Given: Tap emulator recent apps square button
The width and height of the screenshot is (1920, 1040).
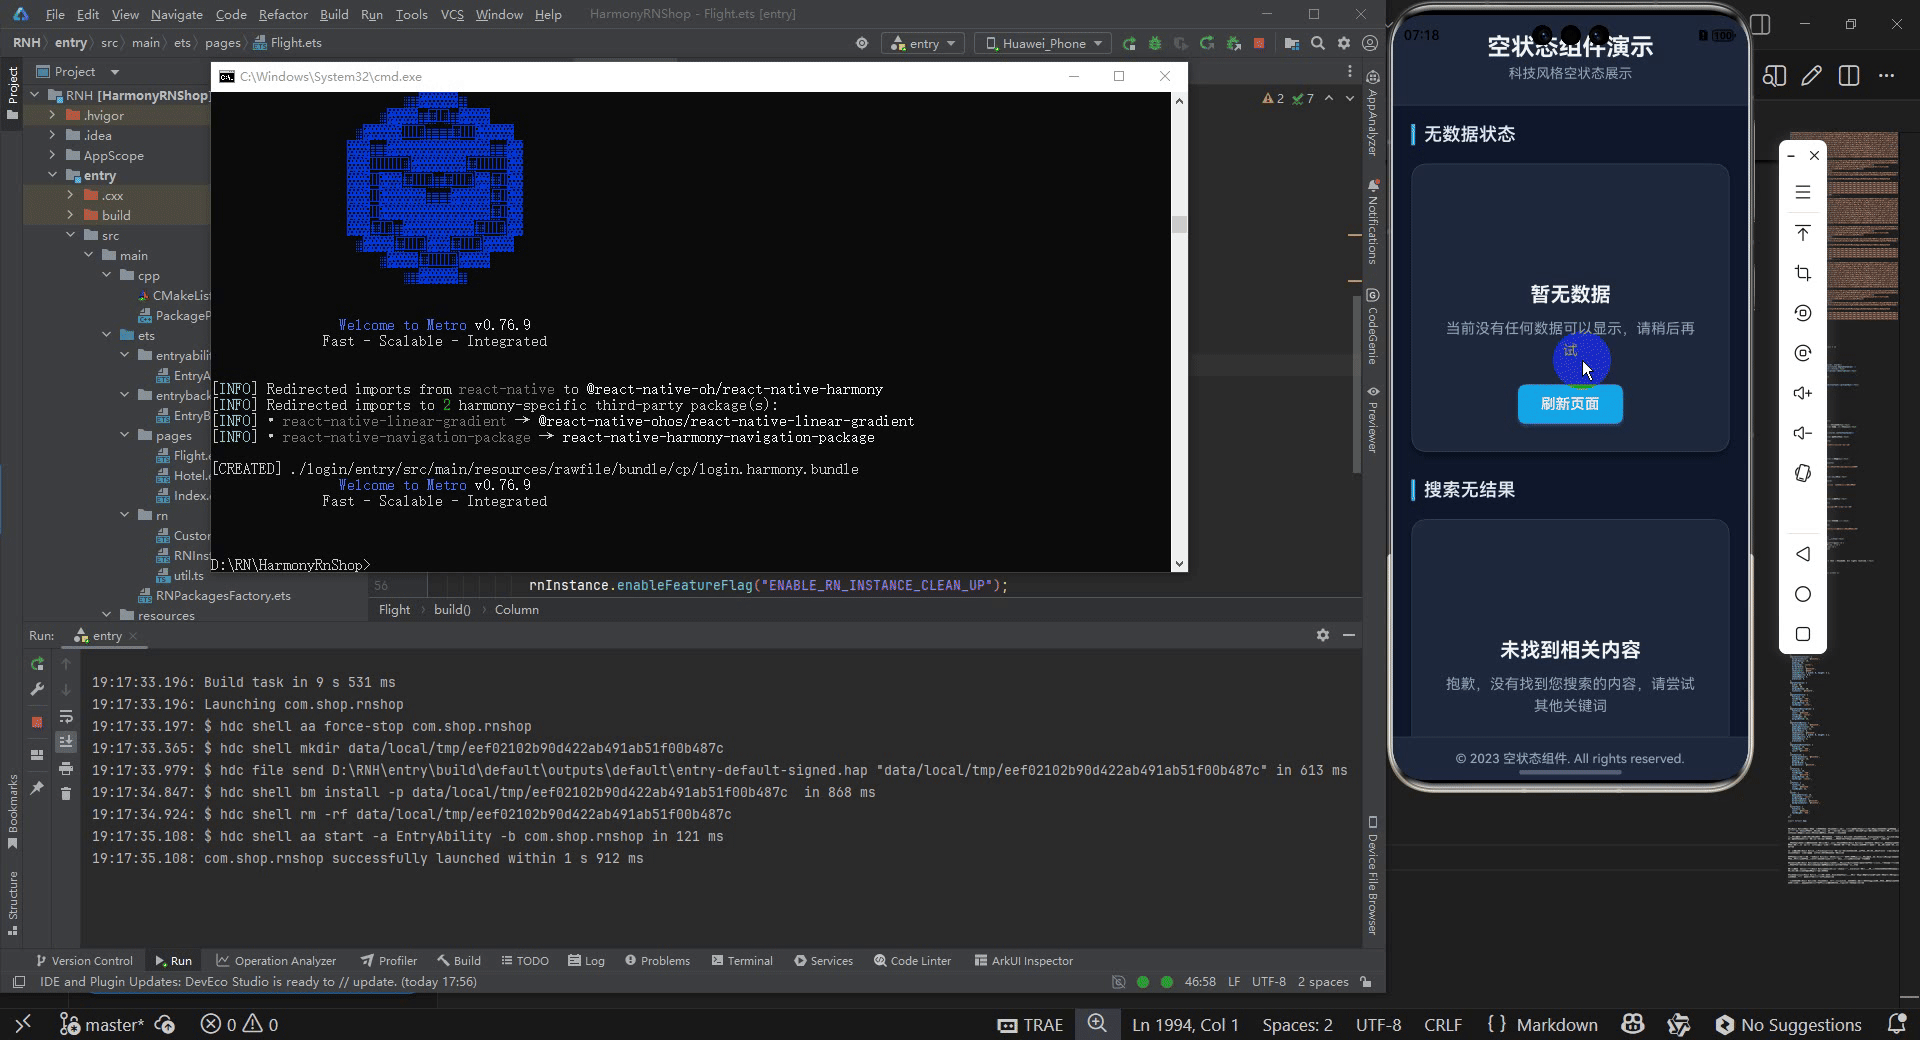Looking at the screenshot, I should [1803, 634].
